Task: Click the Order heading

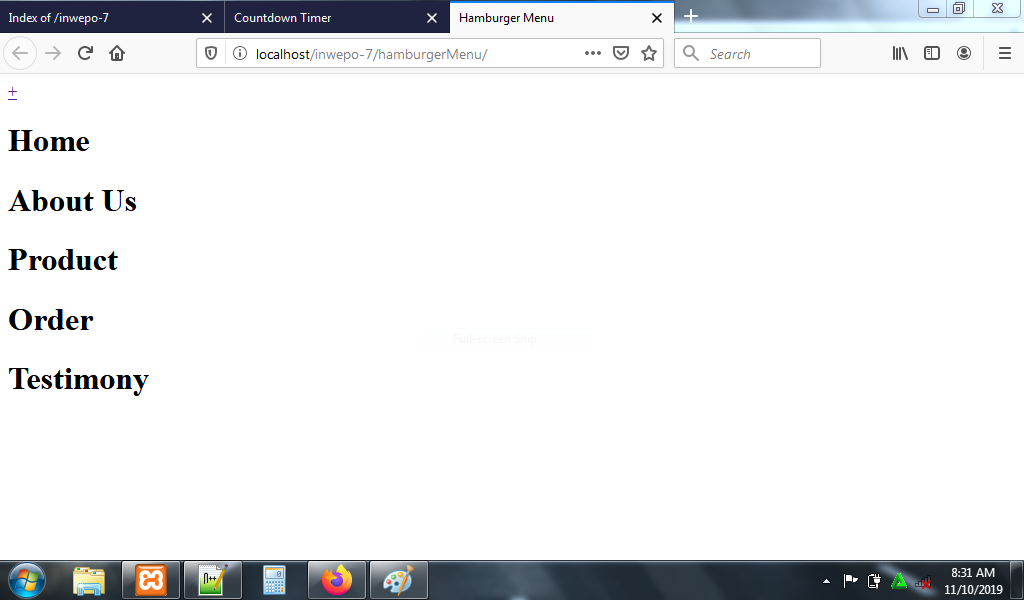Action: coord(51,319)
